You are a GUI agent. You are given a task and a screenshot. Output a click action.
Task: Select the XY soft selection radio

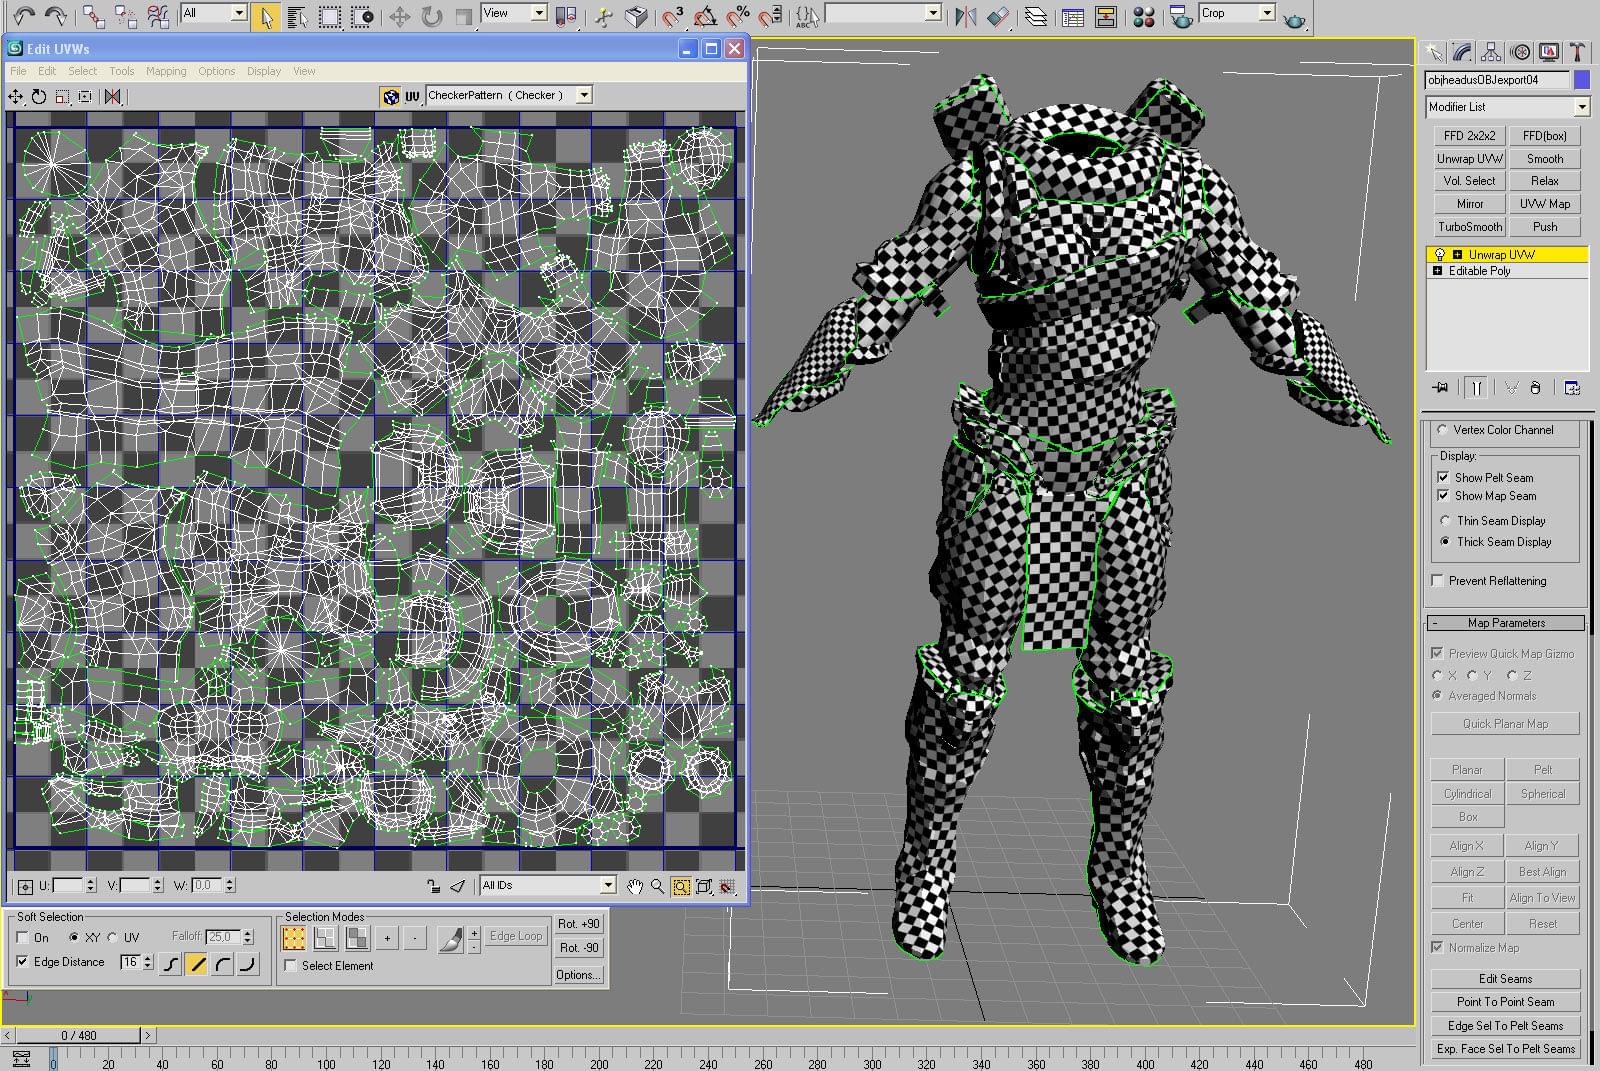74,938
